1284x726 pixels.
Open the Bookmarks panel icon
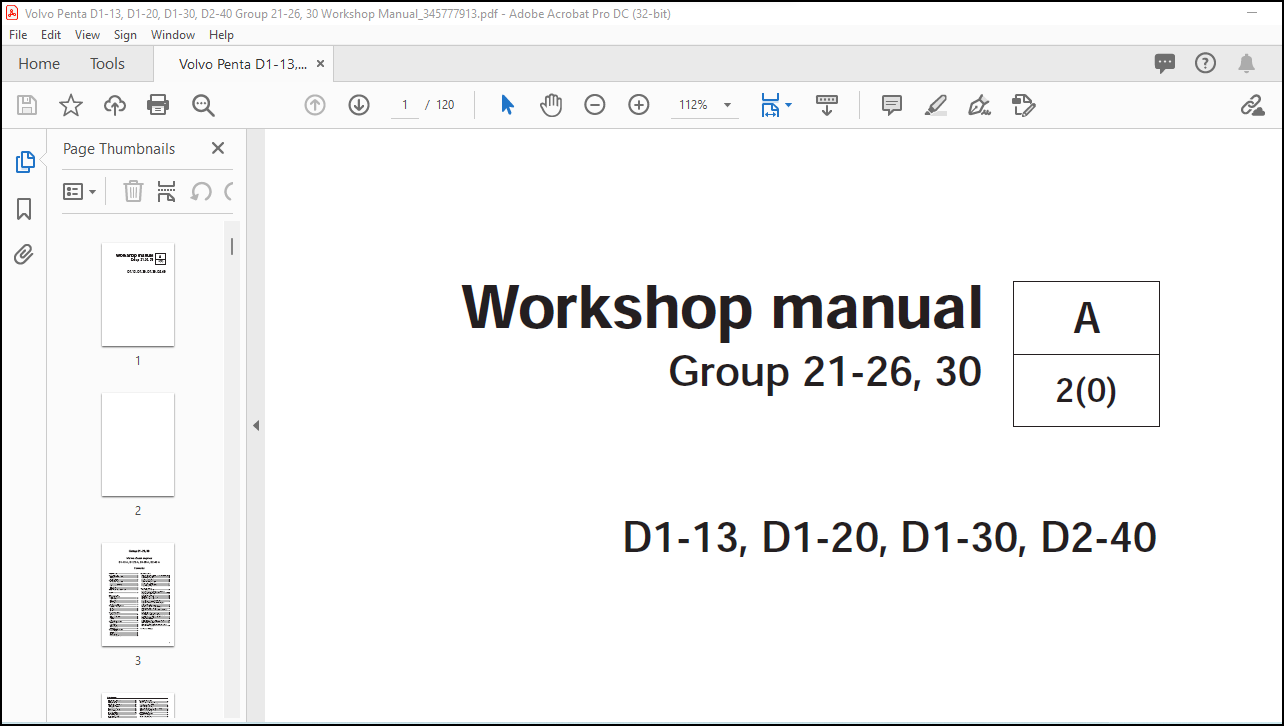click(25, 209)
